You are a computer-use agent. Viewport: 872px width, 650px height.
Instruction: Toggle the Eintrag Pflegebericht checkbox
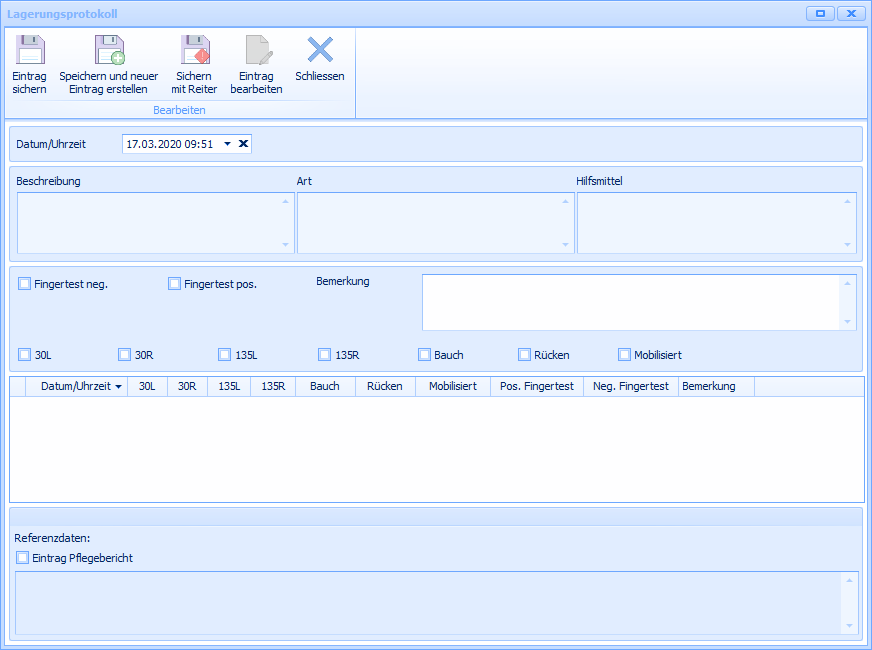click(22, 558)
